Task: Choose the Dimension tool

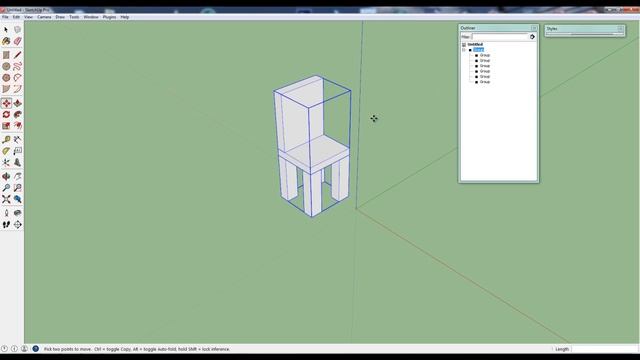Action: [18, 140]
